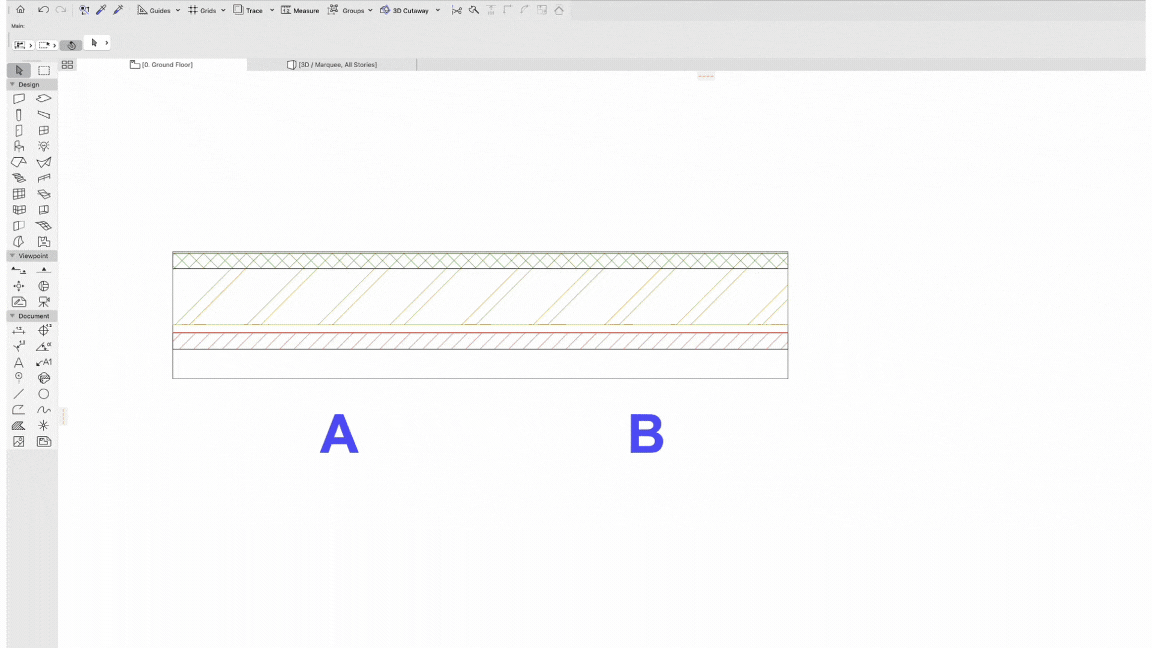This screenshot has width=1152, height=648.
Task: Select the Railing tool
Action: [x=44, y=178]
